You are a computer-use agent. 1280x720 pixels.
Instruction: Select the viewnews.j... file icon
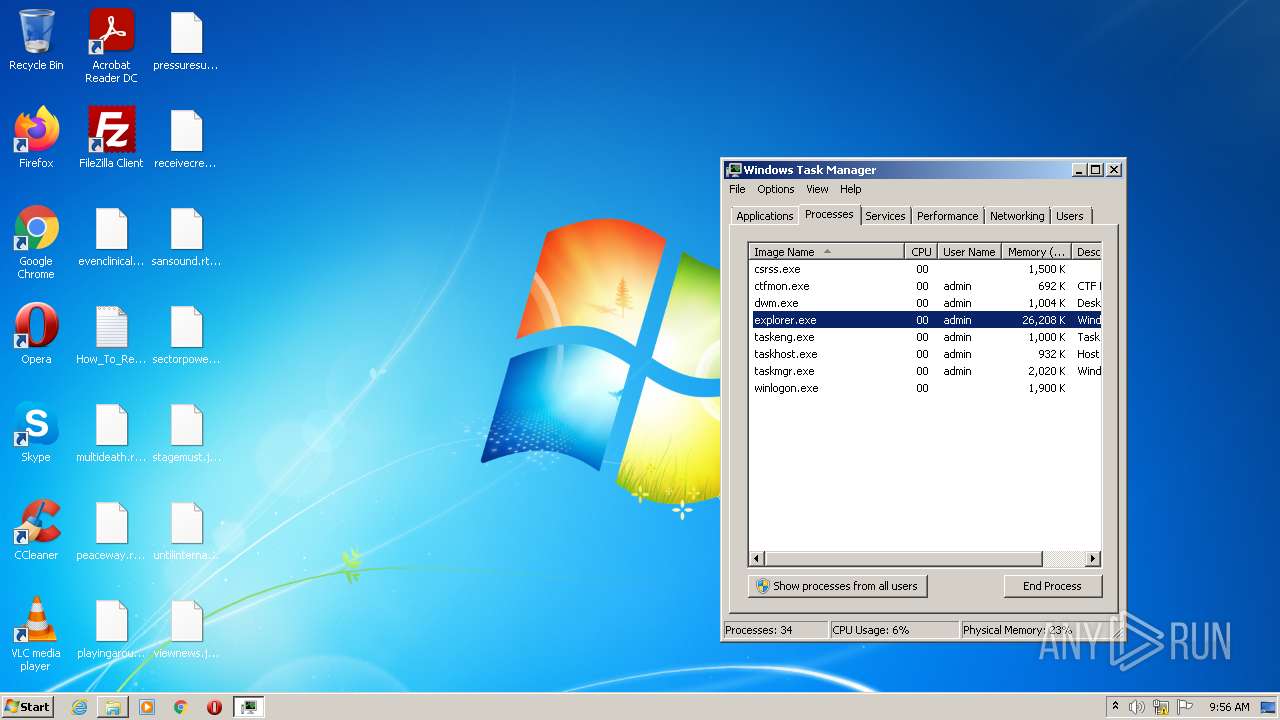coord(186,629)
